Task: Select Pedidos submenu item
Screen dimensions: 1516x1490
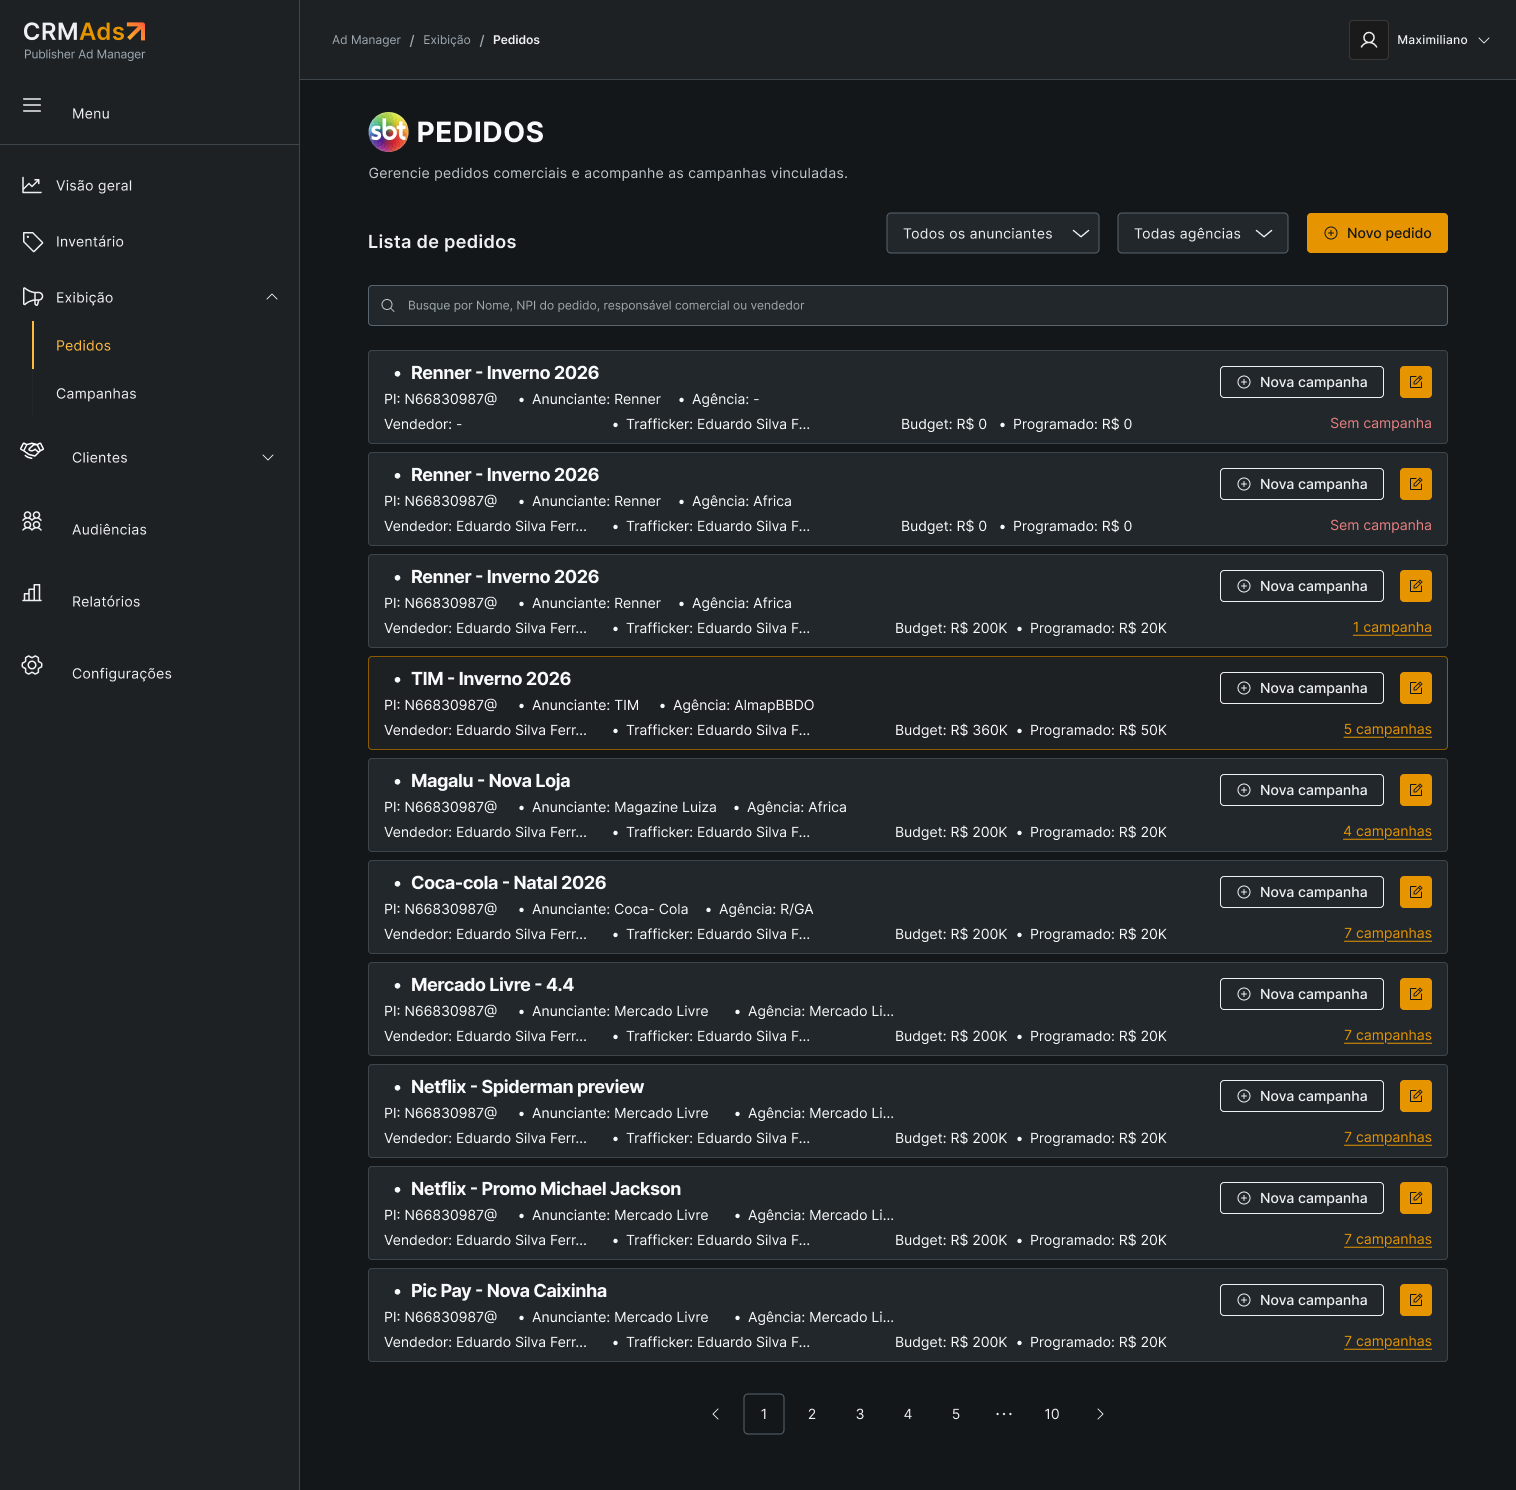Action: tap(83, 345)
